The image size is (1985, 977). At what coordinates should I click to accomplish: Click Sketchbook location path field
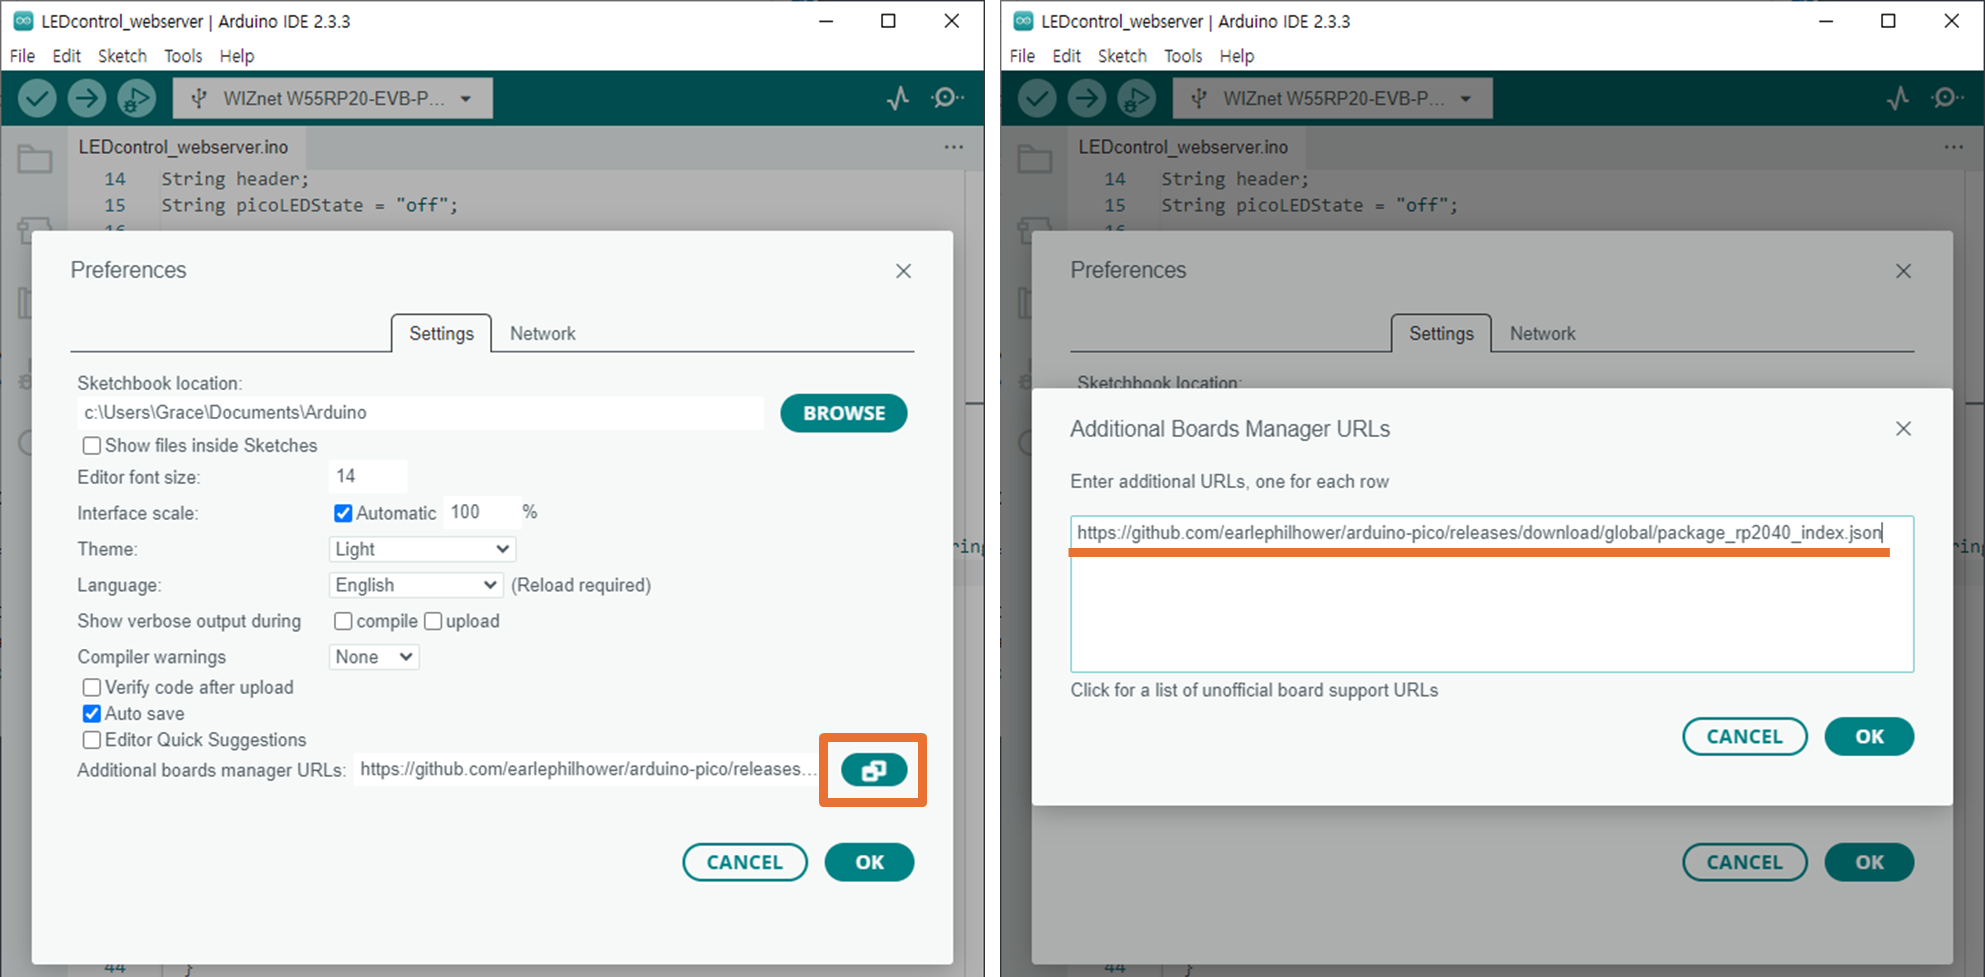point(420,413)
